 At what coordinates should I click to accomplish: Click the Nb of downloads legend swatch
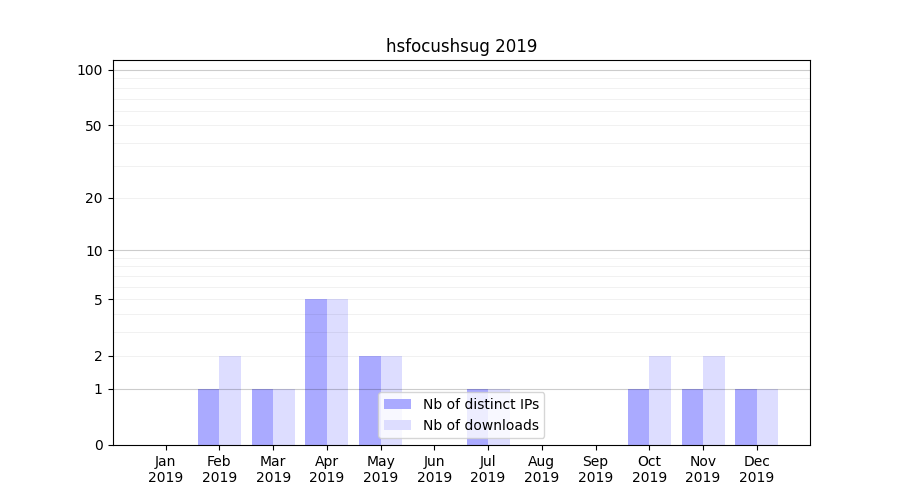pyautogui.click(x=398, y=425)
